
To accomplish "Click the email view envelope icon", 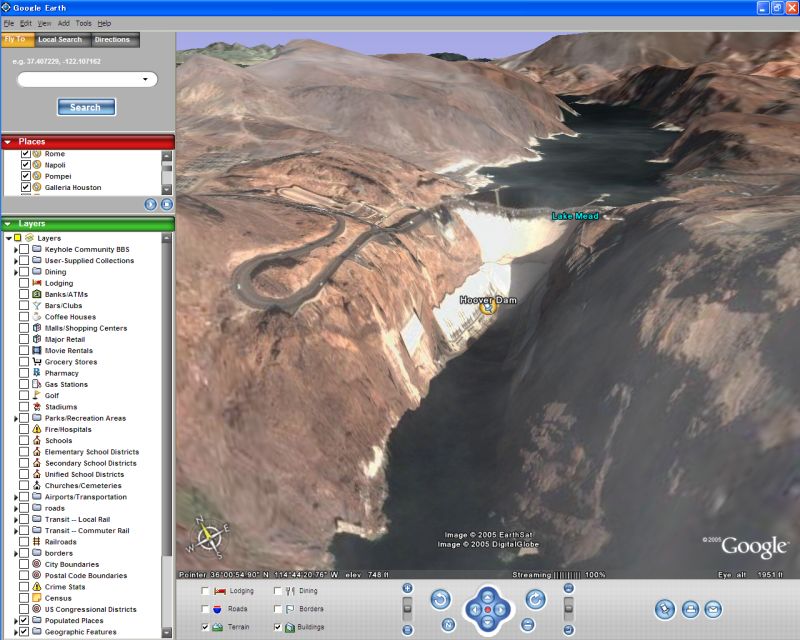I will coord(713,609).
